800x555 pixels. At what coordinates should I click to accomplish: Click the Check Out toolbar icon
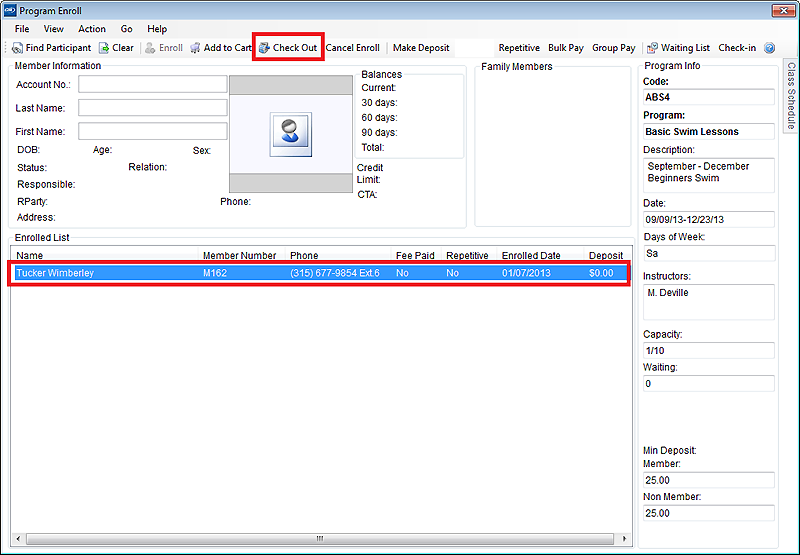click(264, 48)
